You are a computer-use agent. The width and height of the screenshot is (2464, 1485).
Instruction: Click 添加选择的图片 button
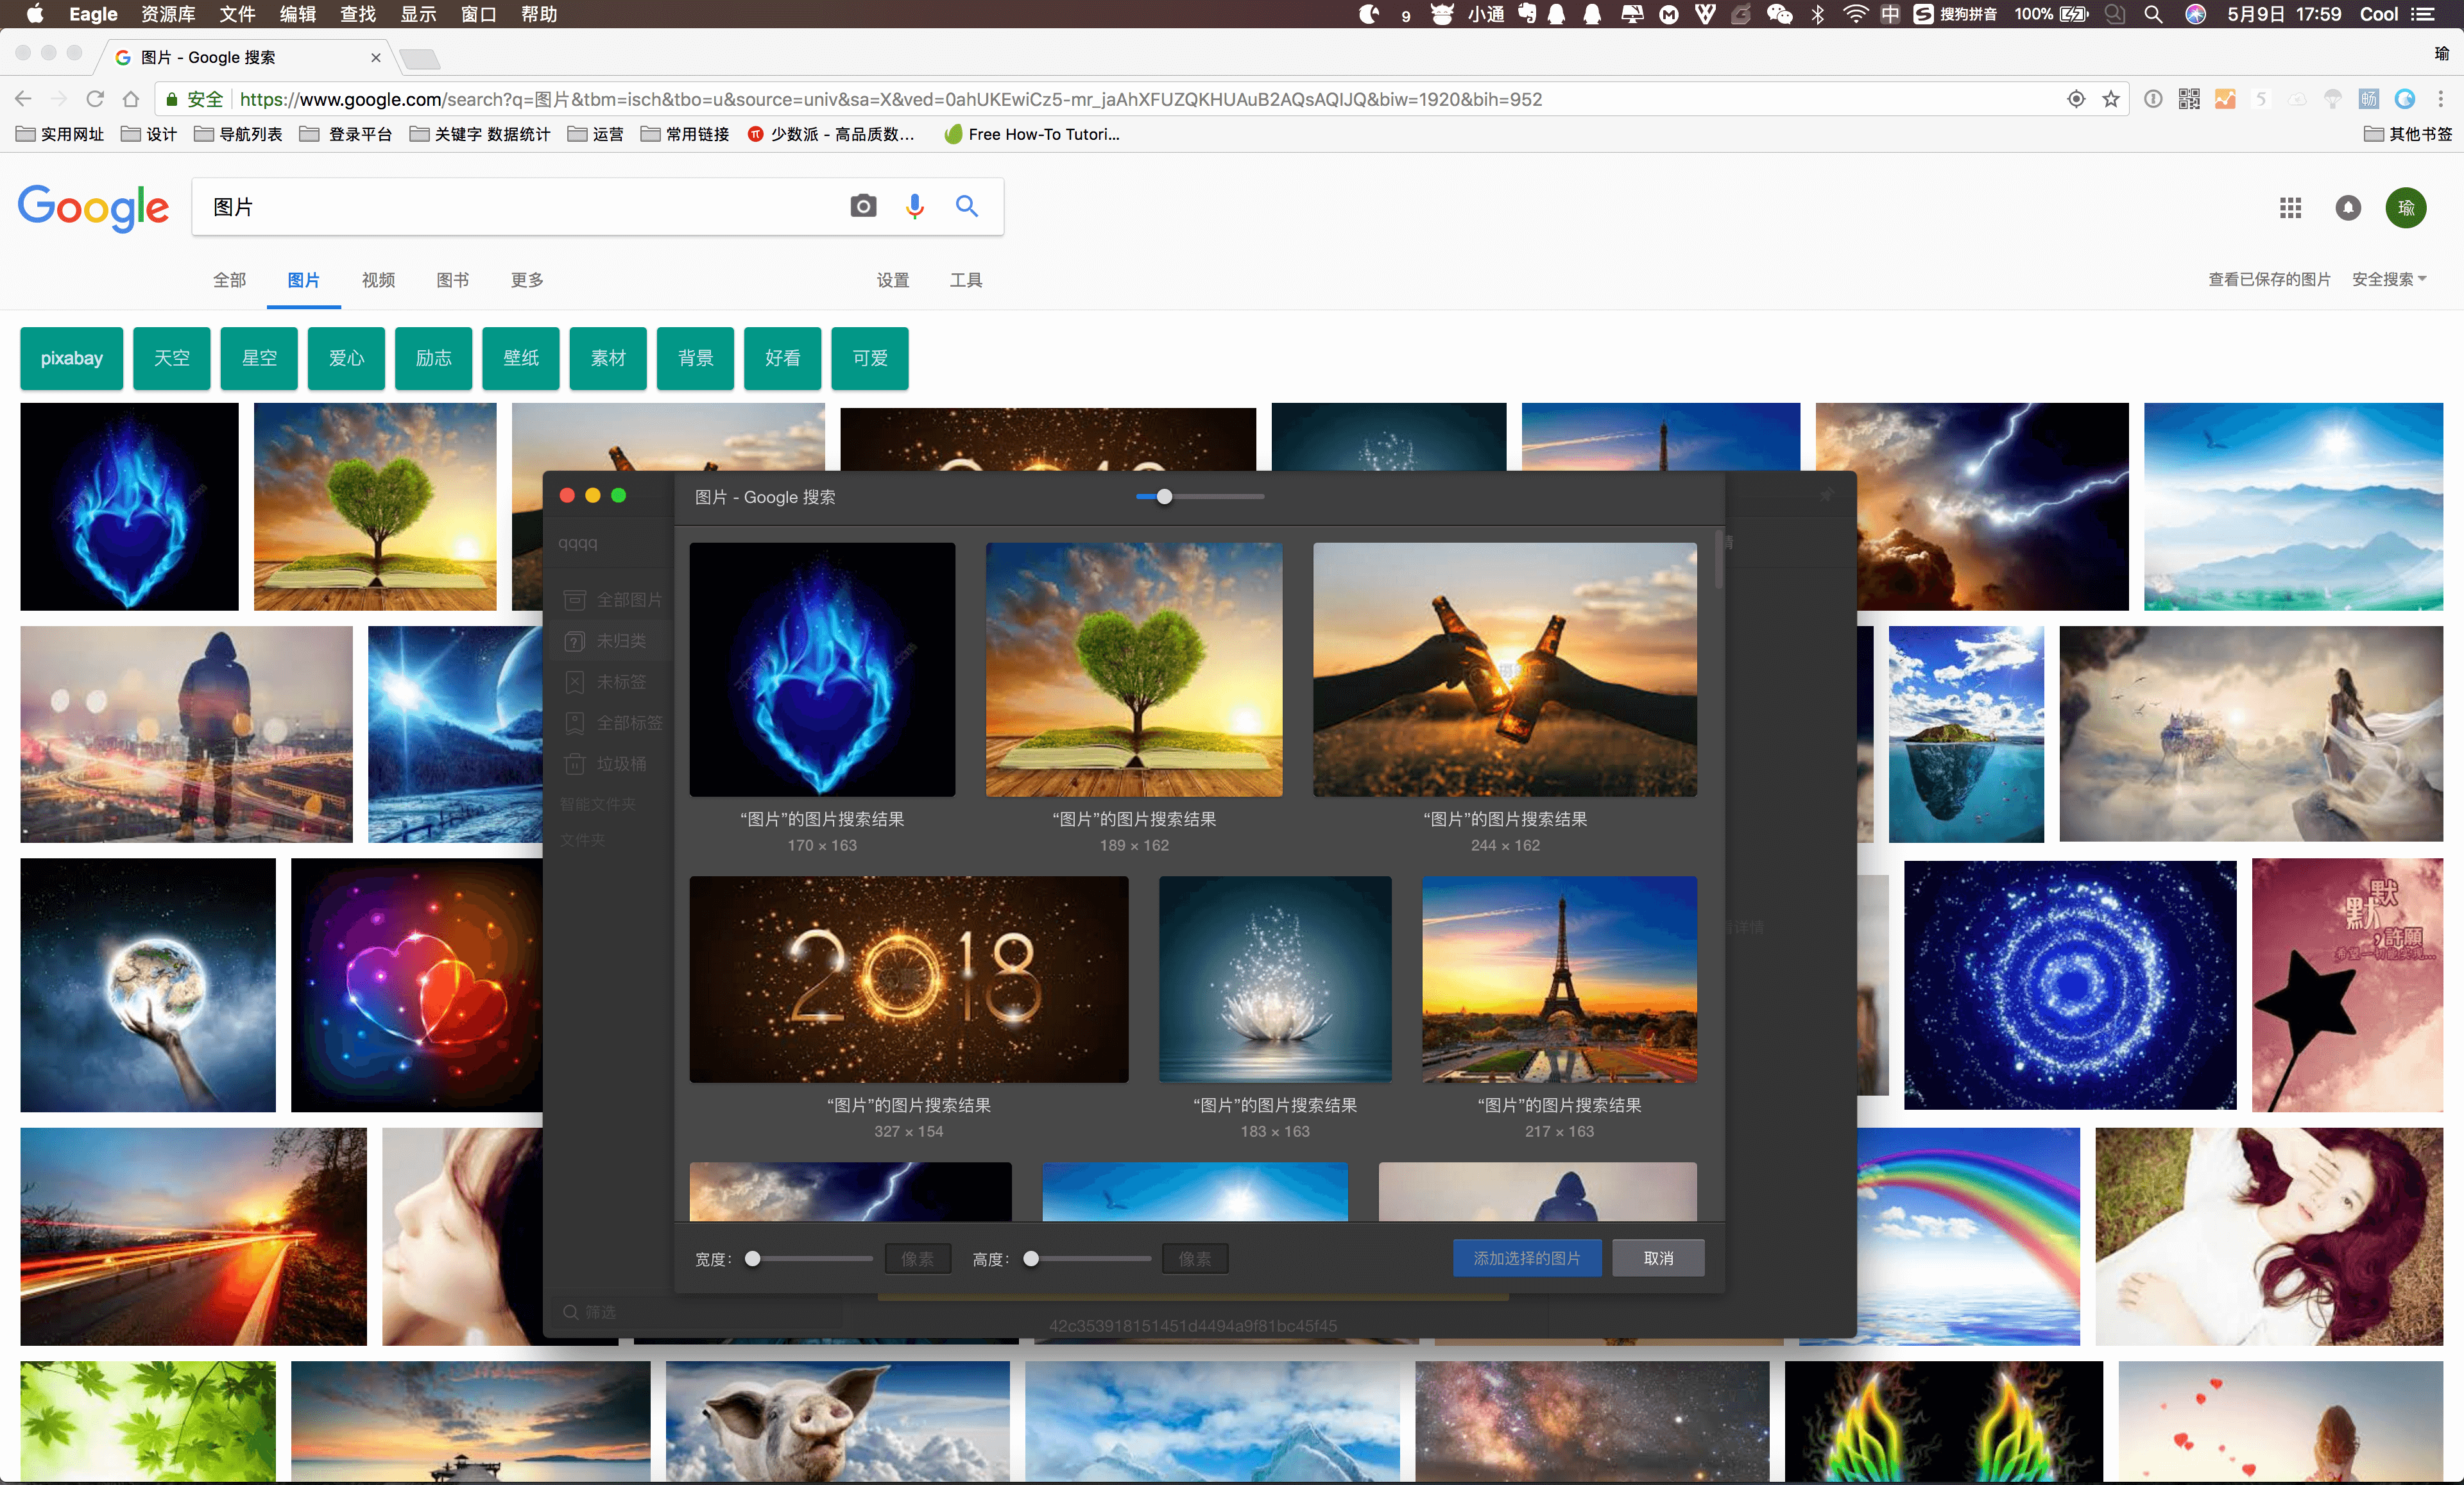click(x=1527, y=1258)
